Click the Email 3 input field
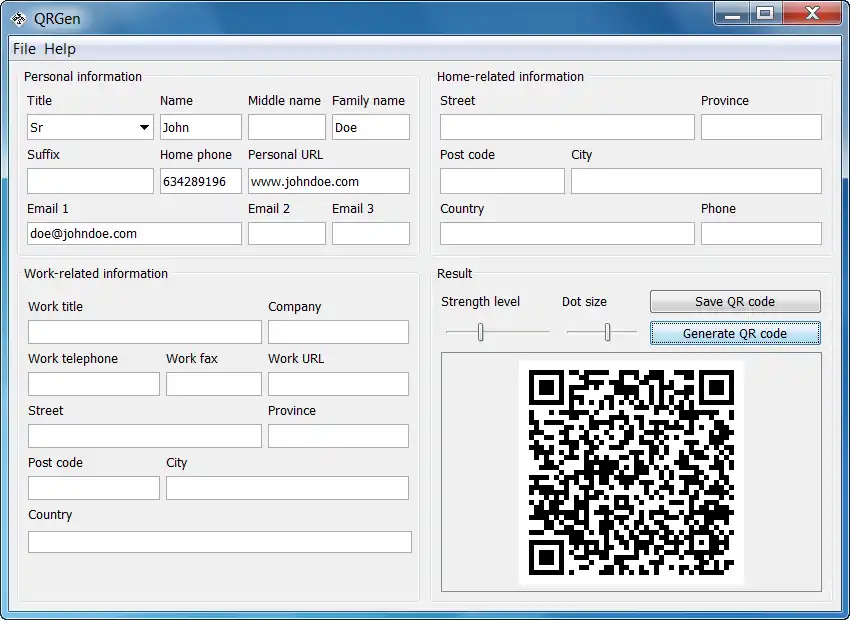This screenshot has width=850, height=620. [371, 234]
